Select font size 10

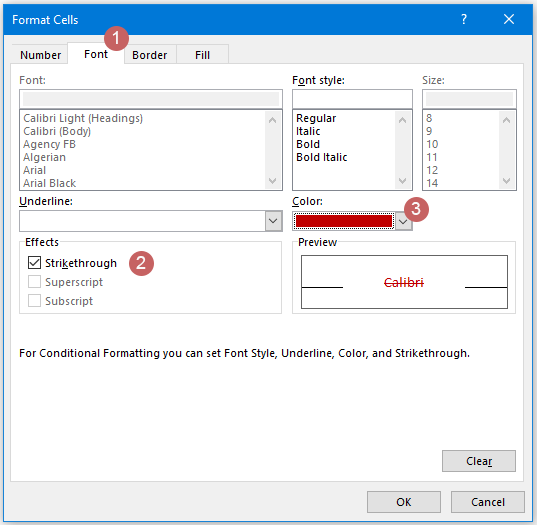tap(432, 144)
